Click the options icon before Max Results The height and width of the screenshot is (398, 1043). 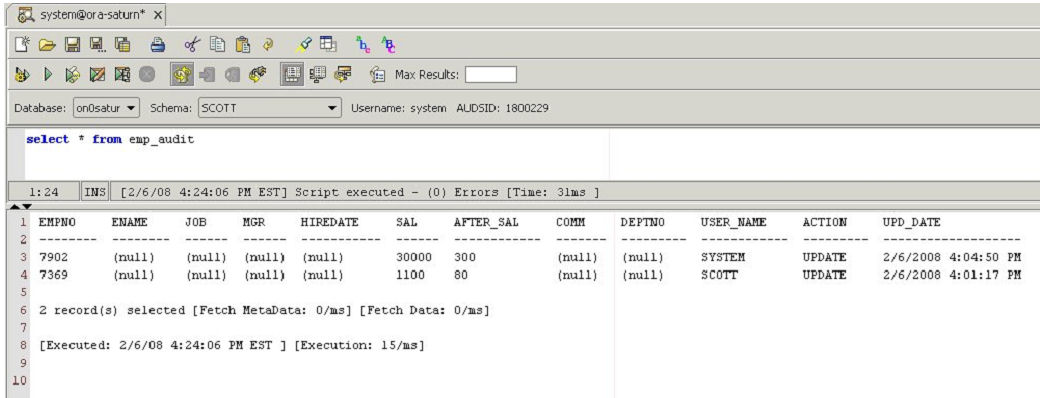(378, 75)
